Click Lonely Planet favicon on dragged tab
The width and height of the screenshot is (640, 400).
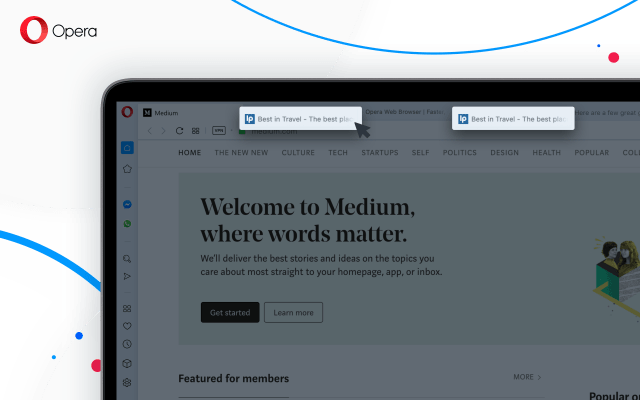(x=250, y=119)
